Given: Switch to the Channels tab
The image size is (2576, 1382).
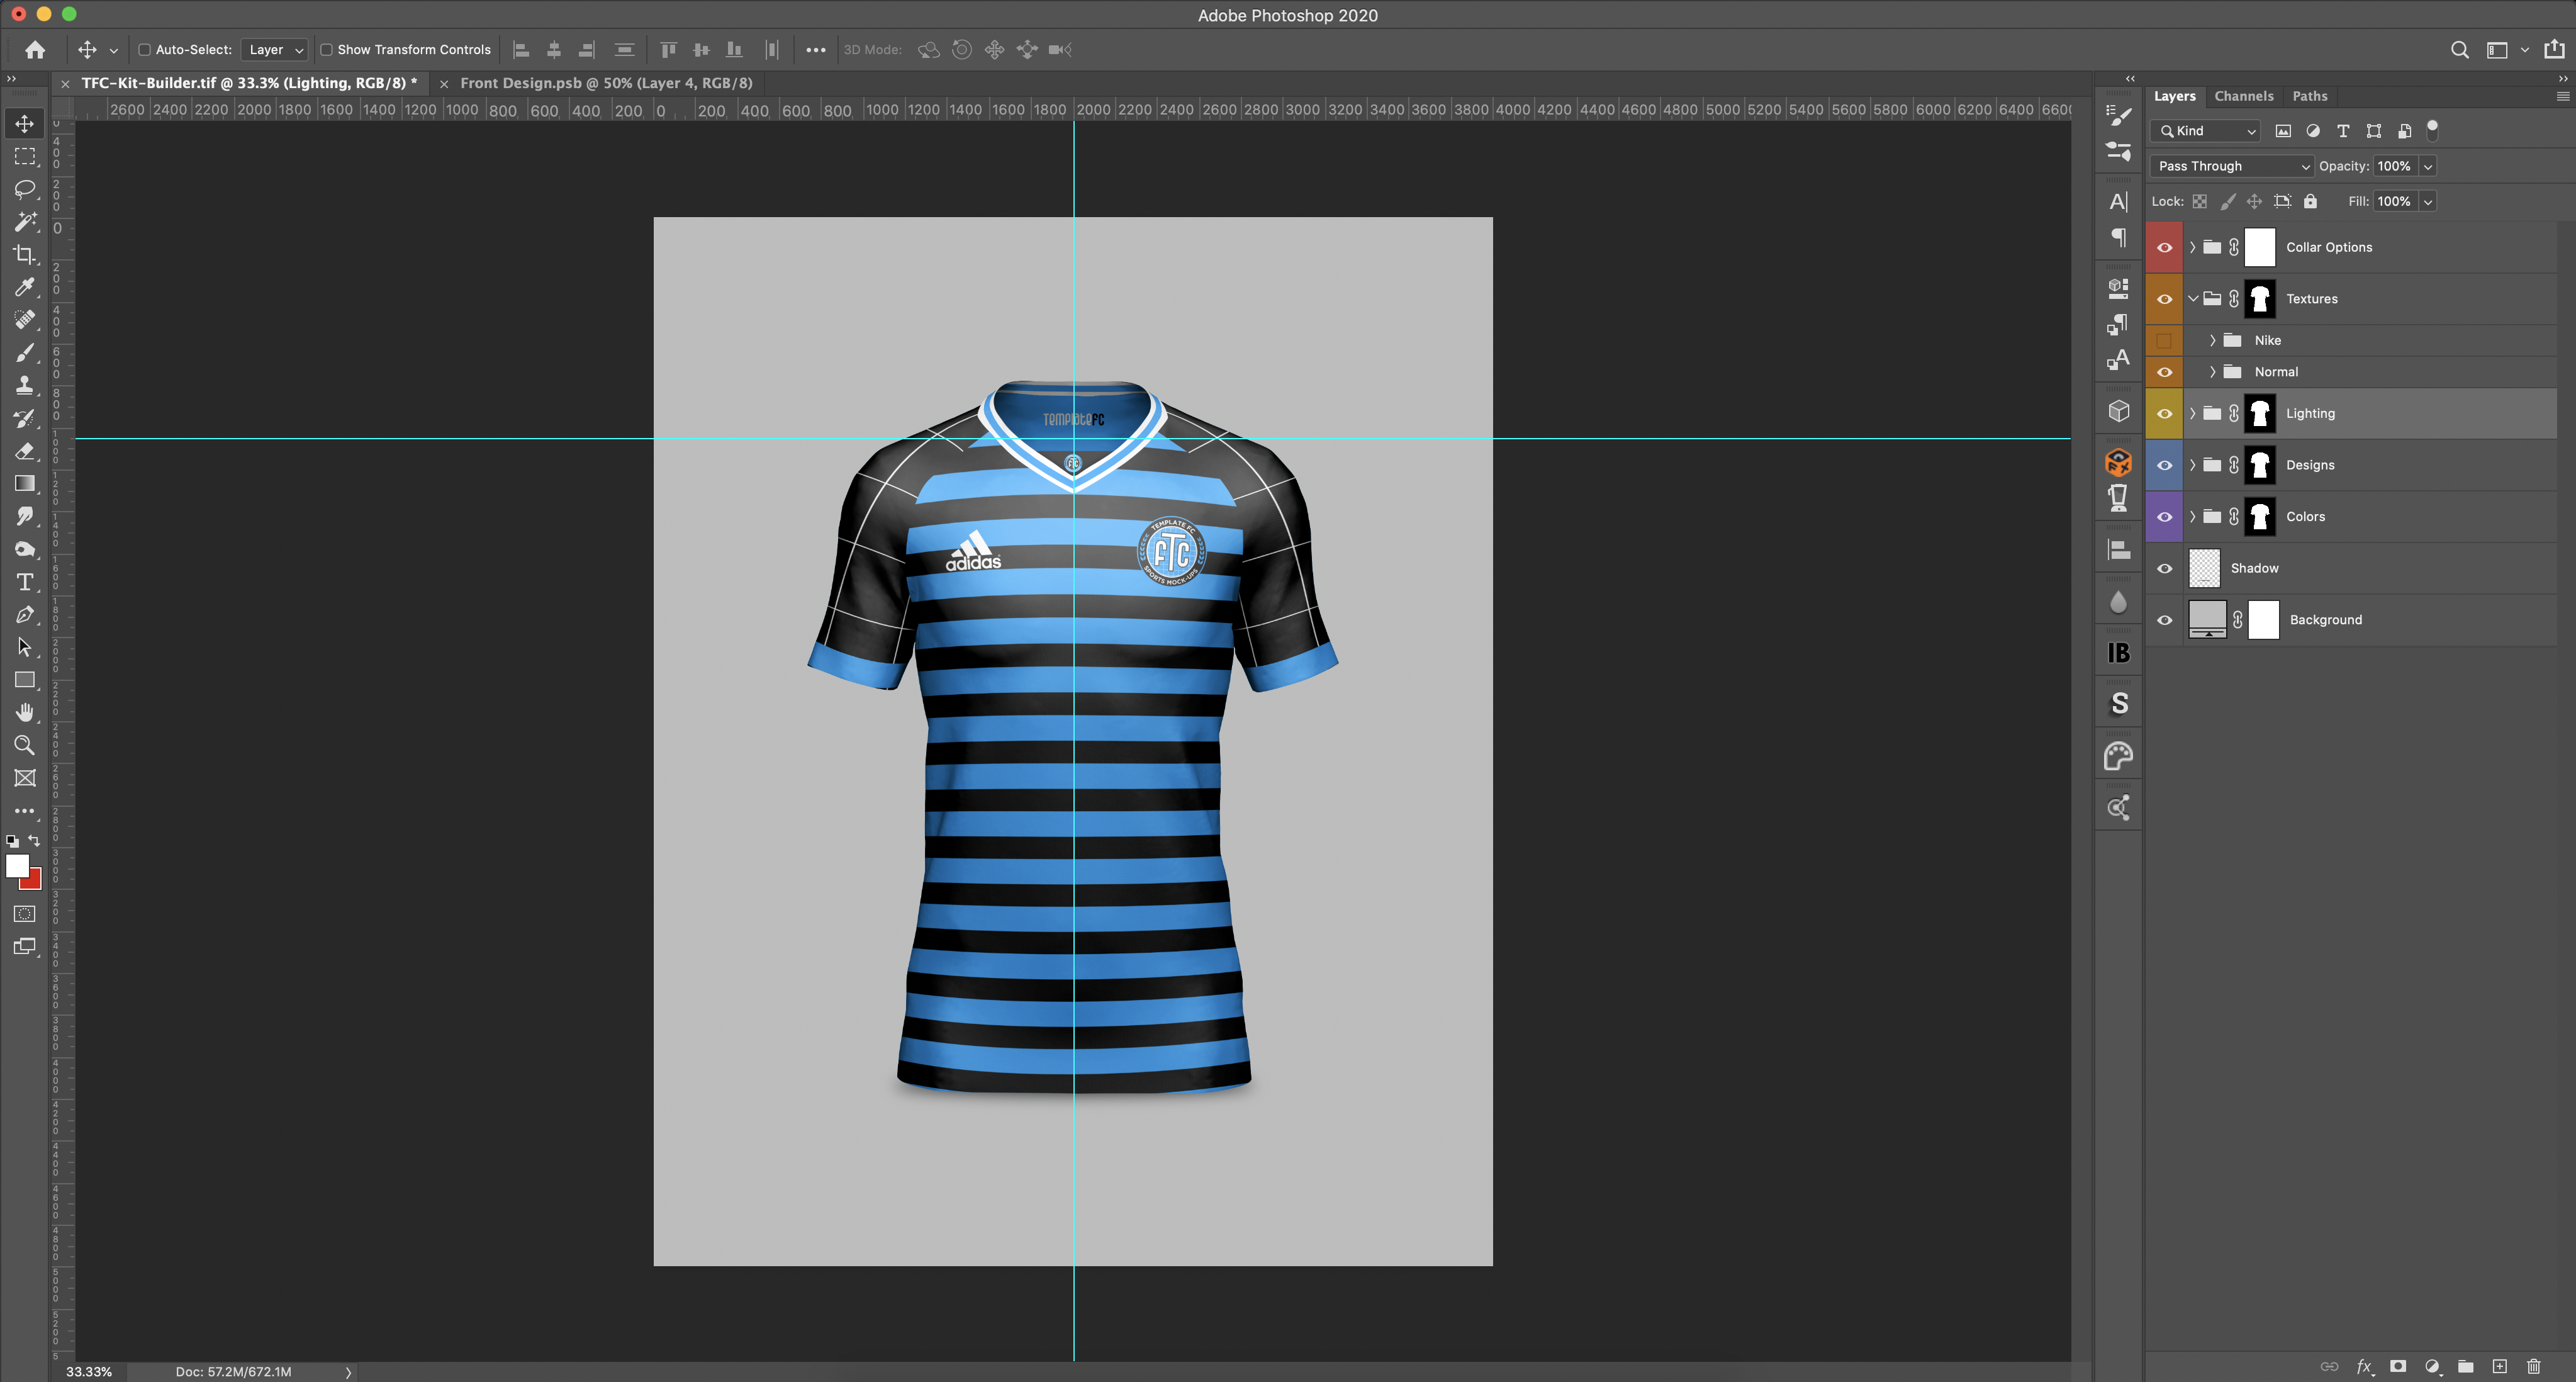Looking at the screenshot, I should tap(2243, 96).
